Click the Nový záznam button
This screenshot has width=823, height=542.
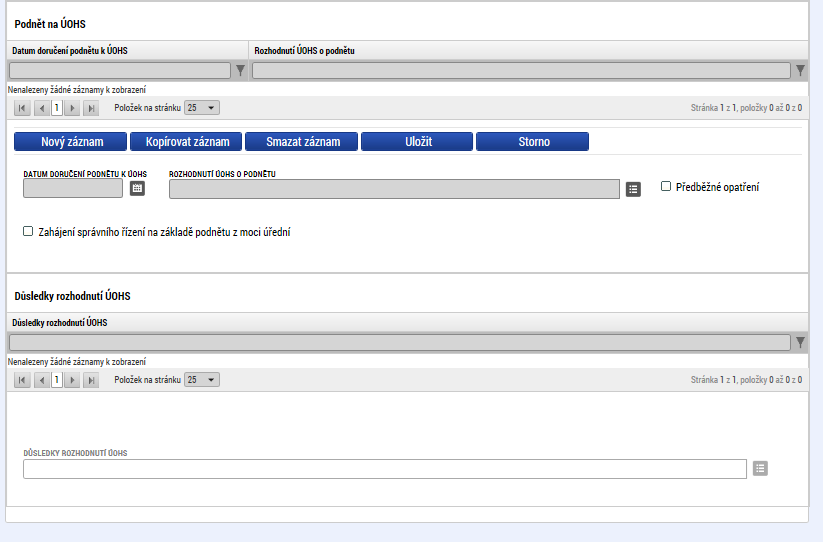coord(70,142)
